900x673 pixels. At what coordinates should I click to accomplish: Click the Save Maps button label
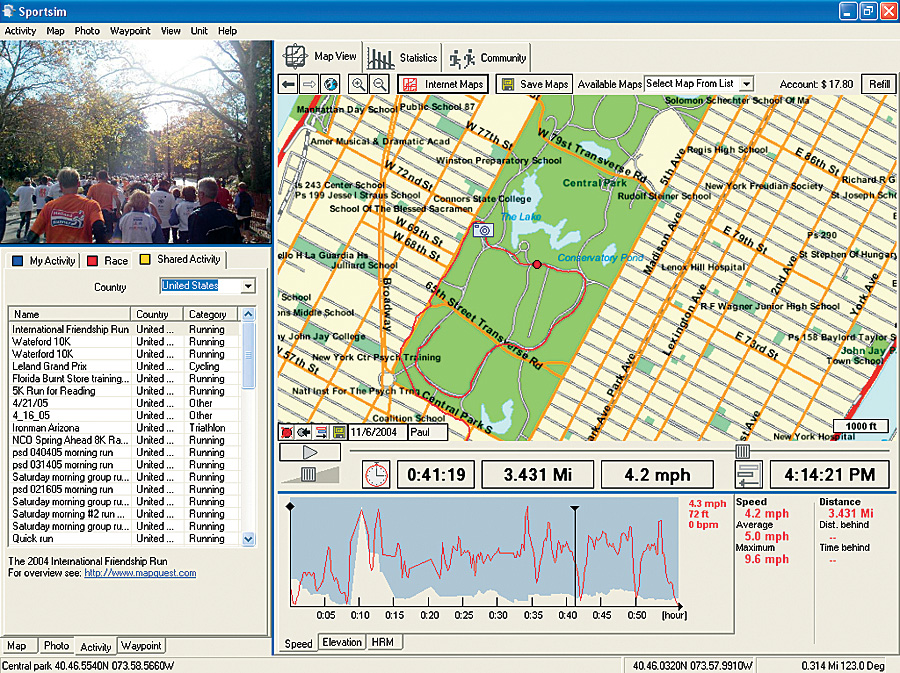[544, 84]
